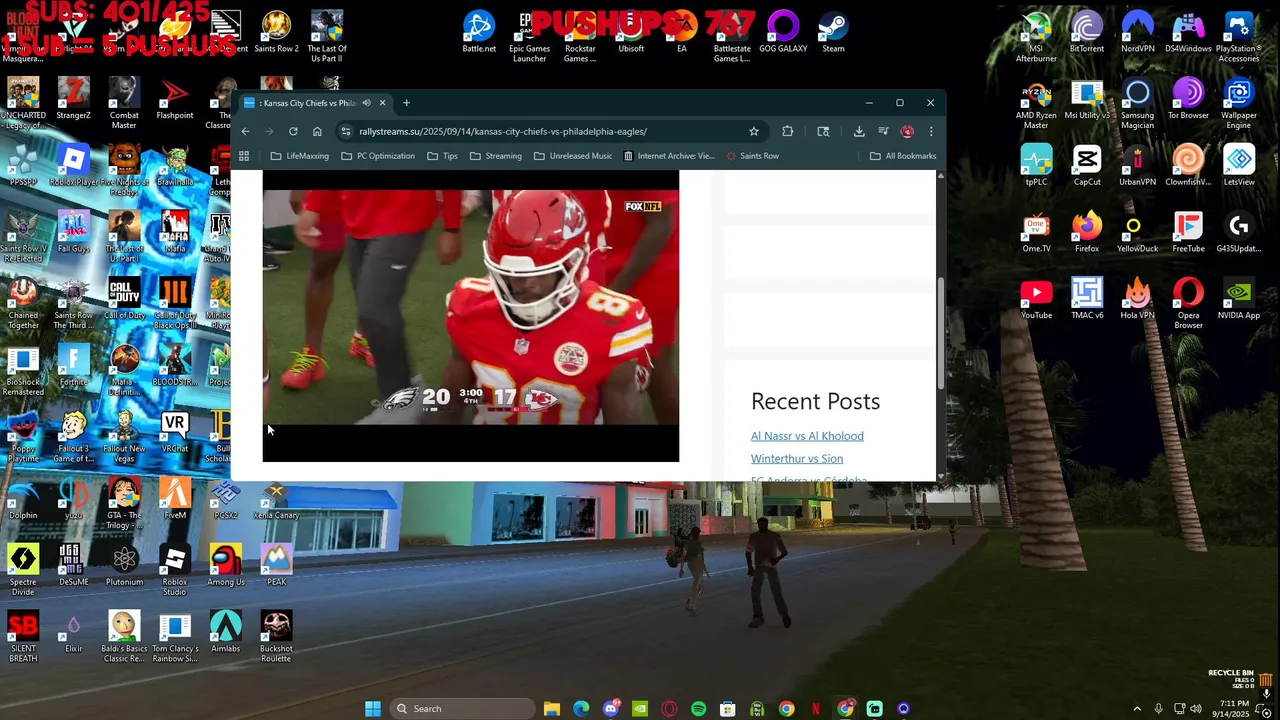Screen dimensions: 1280x720
Task: Open Chrome home page icon
Action: [317, 131]
